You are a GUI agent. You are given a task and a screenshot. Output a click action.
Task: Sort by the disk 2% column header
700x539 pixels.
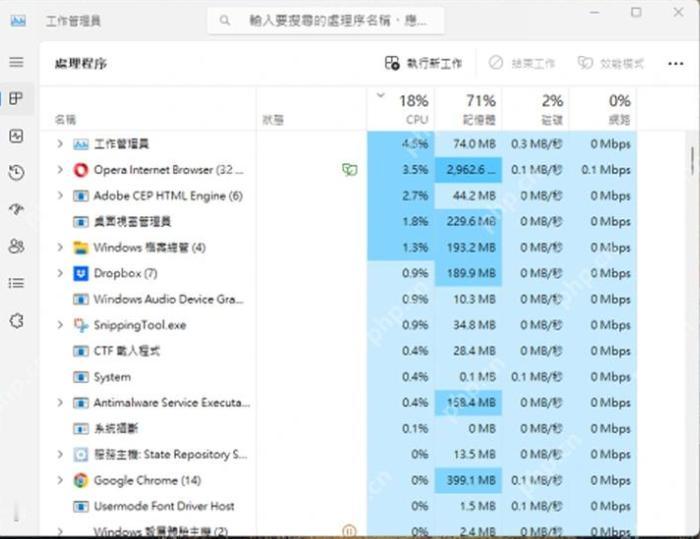click(535, 109)
